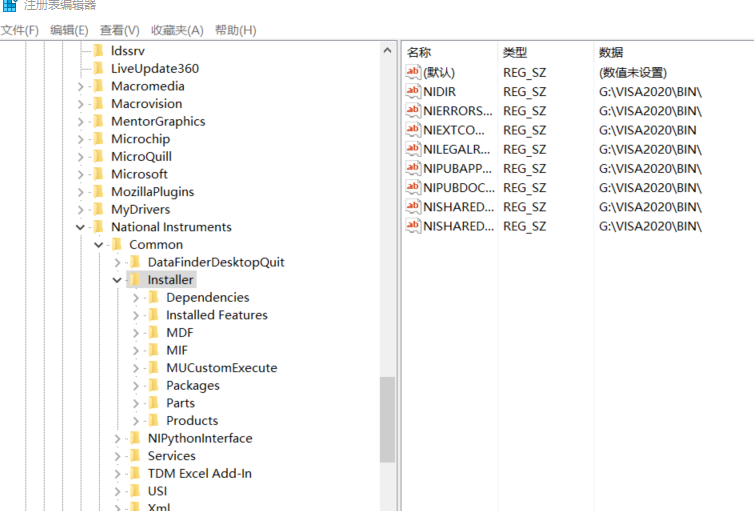
Task: Click the (数值未设置) data cell
Action: (x=633, y=73)
